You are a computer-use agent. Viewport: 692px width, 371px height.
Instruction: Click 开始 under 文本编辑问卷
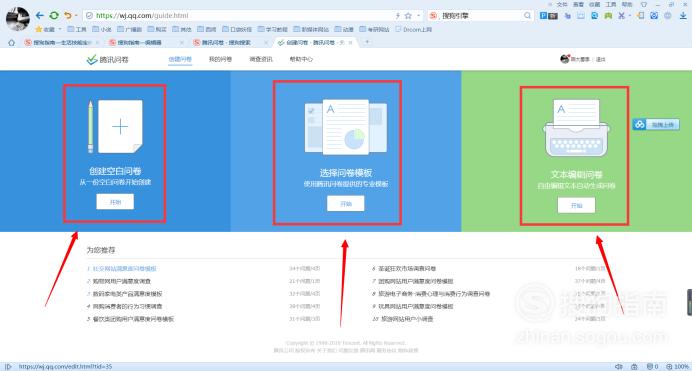click(576, 205)
